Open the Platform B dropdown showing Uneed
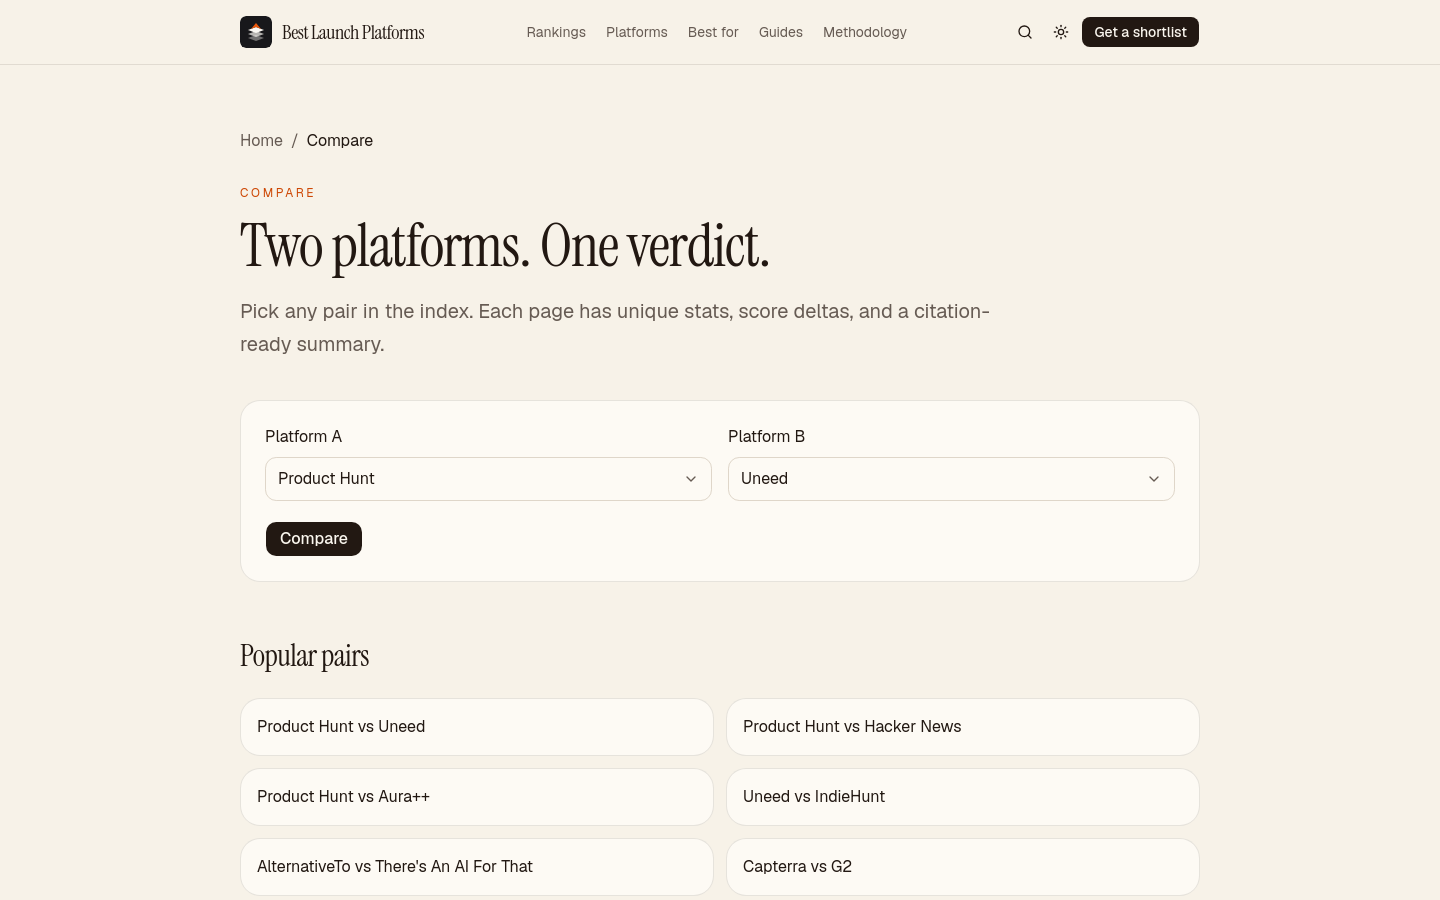The height and width of the screenshot is (900, 1440). [951, 479]
